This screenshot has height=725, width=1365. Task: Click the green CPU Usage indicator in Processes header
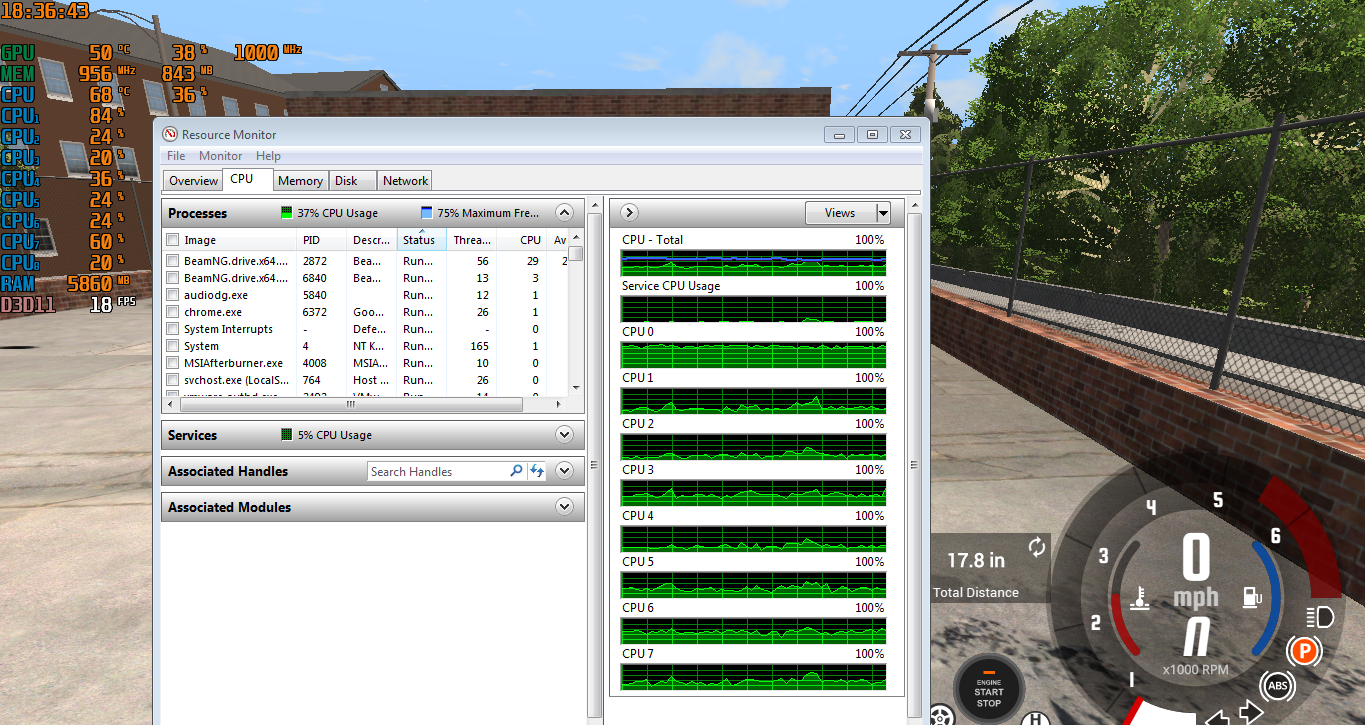click(x=287, y=213)
